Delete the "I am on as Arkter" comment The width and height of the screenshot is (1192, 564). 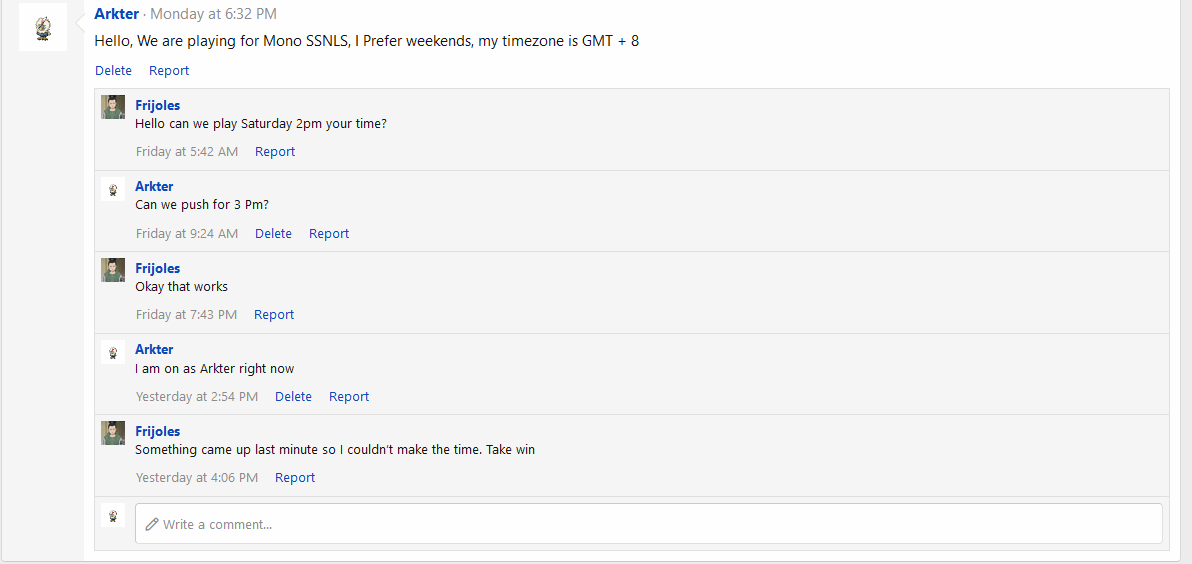pyautogui.click(x=293, y=397)
